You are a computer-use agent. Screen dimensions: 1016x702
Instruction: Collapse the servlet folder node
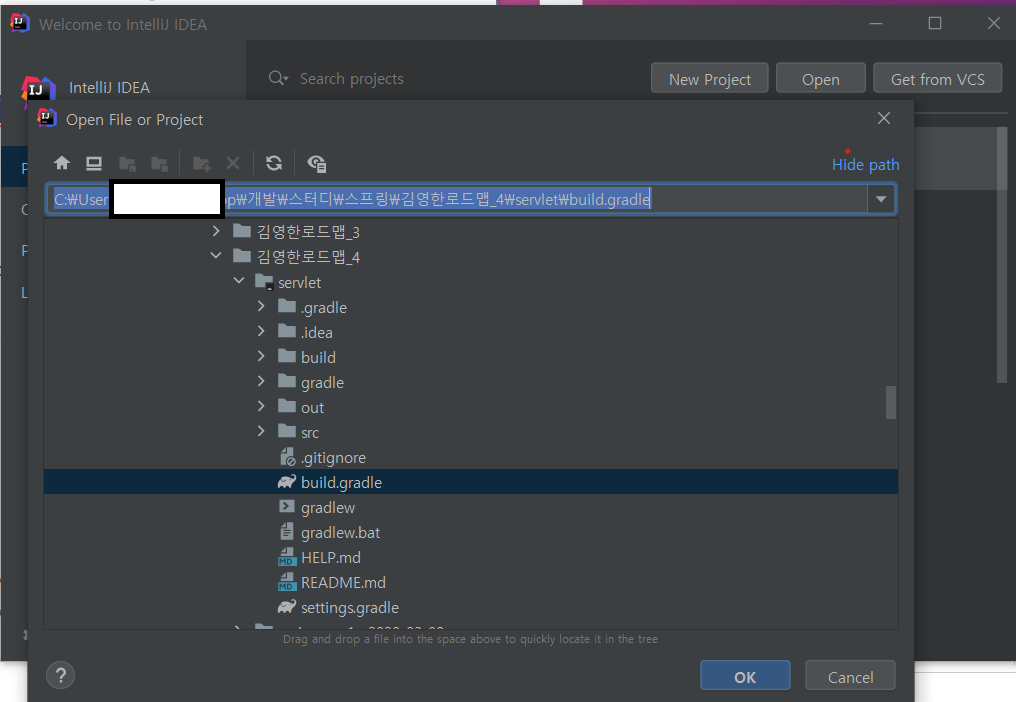tap(239, 281)
